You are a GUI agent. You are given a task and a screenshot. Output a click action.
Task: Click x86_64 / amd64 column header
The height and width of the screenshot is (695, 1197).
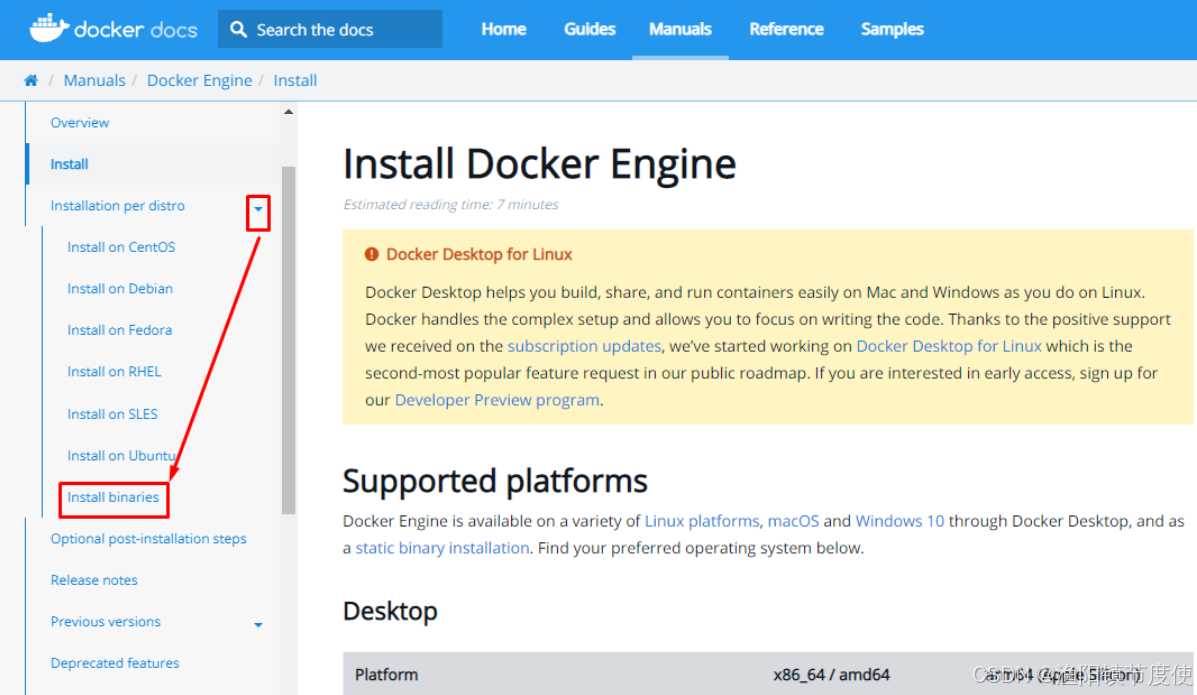[831, 674]
